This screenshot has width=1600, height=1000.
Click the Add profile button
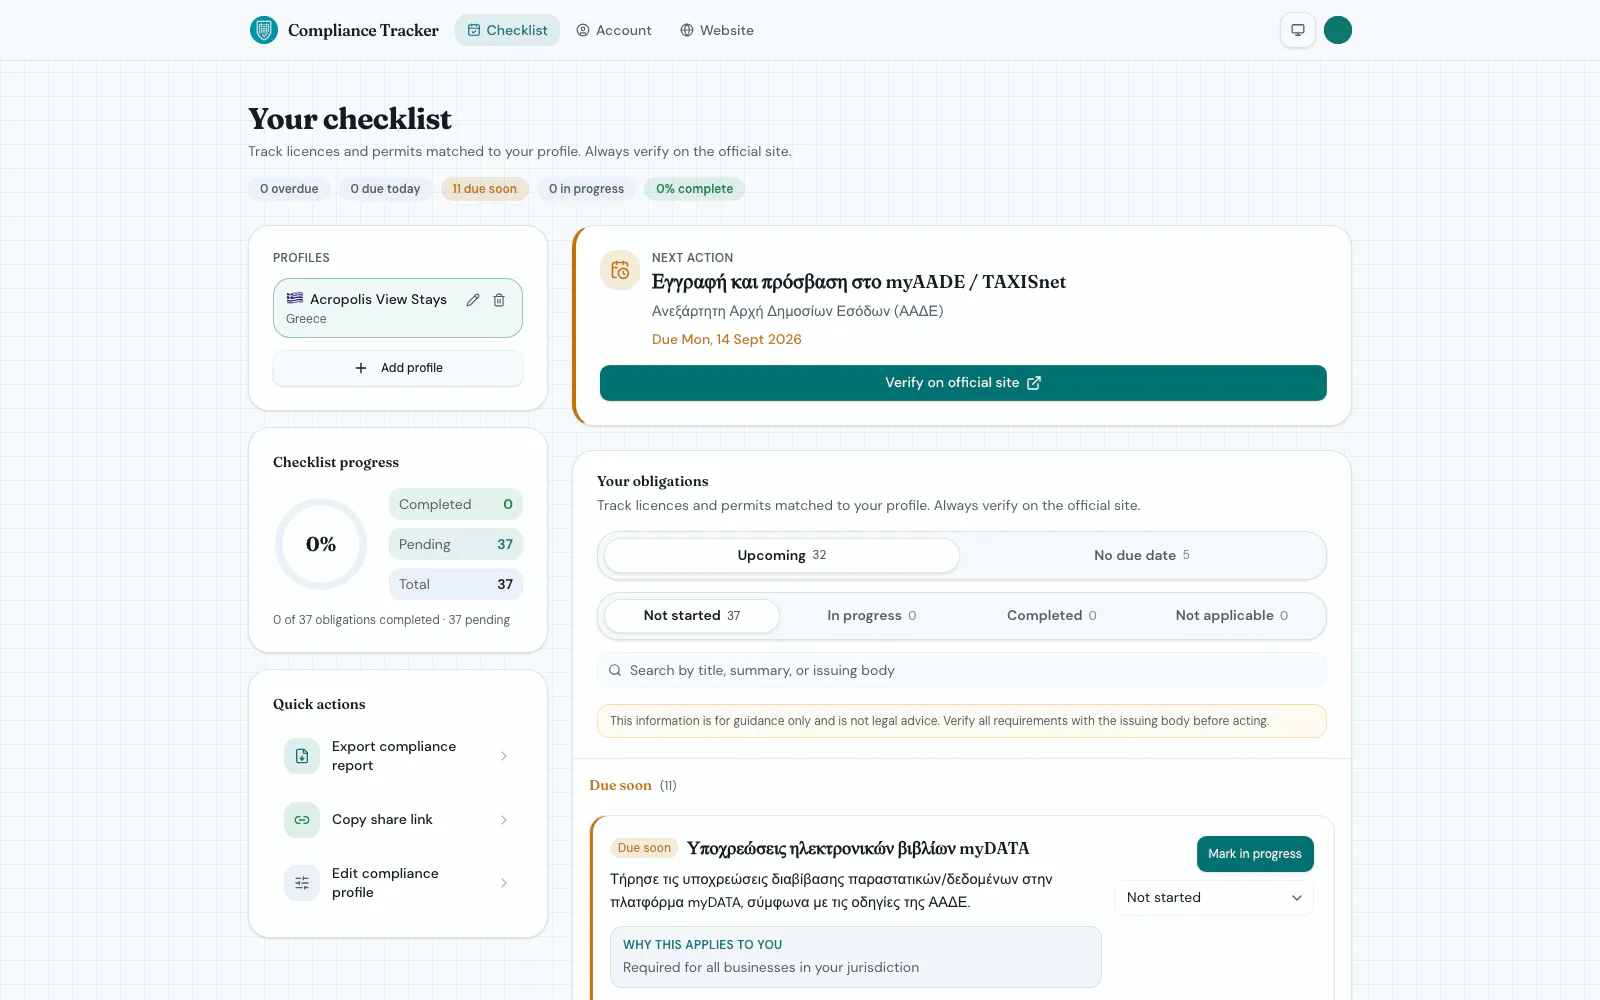point(398,368)
